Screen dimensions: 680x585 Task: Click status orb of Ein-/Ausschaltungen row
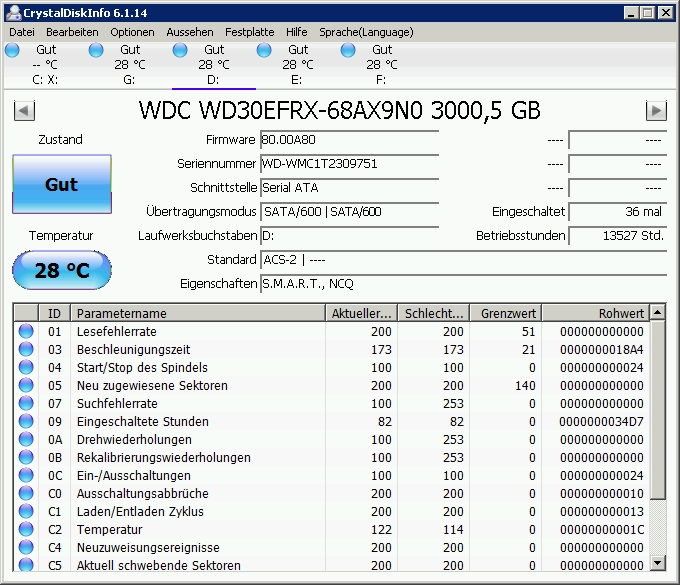click(26, 475)
